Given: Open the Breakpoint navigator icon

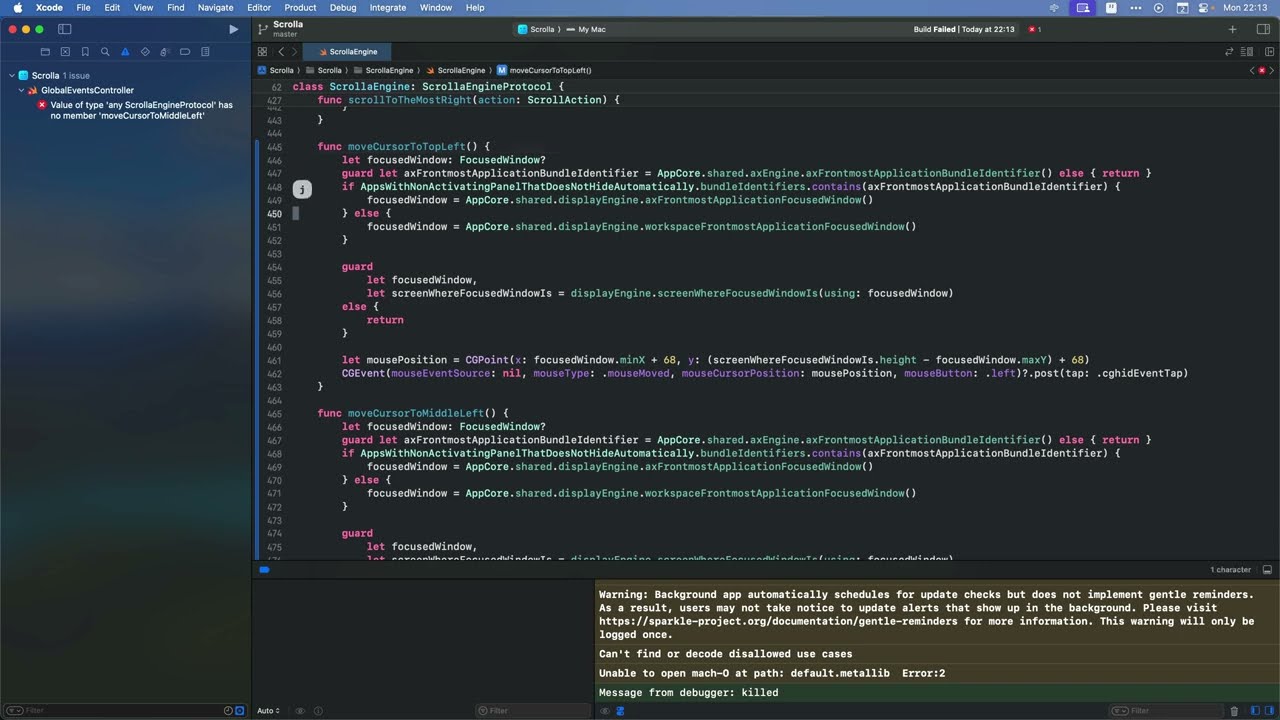Looking at the screenshot, I should [x=185, y=52].
